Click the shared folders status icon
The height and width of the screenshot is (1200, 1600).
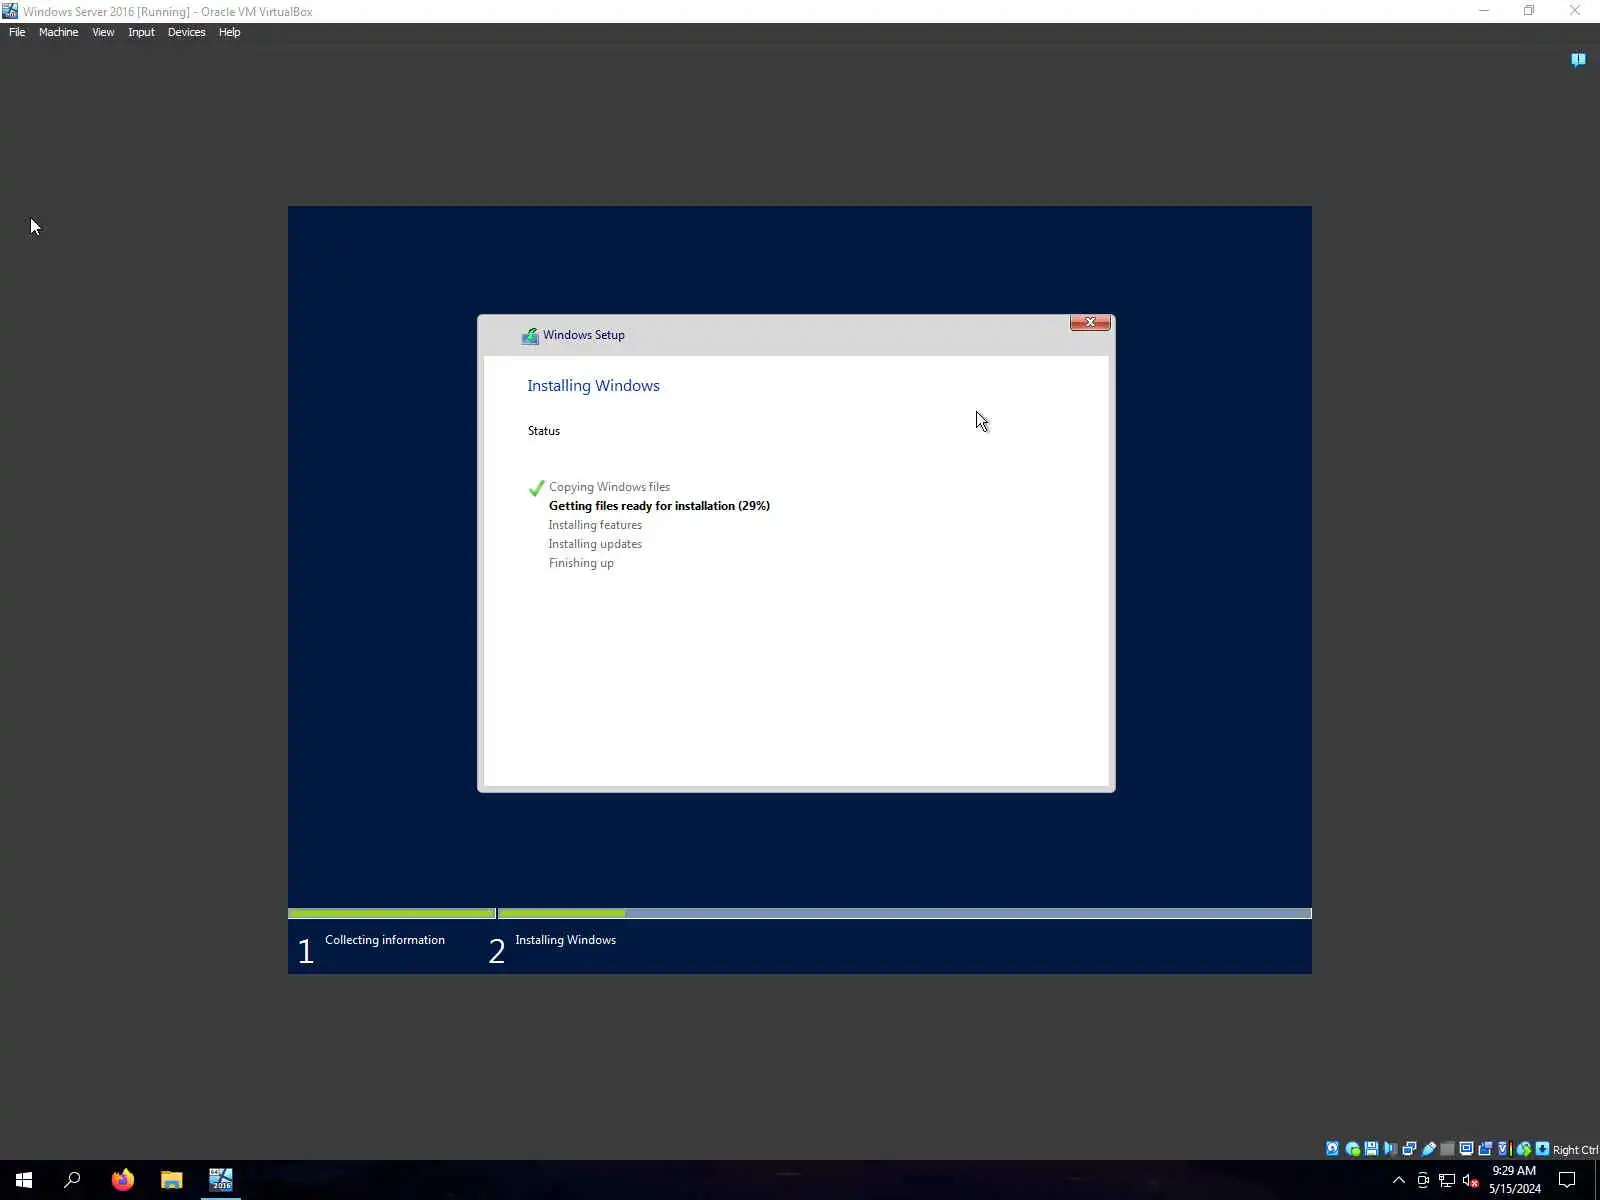tap(1447, 1149)
